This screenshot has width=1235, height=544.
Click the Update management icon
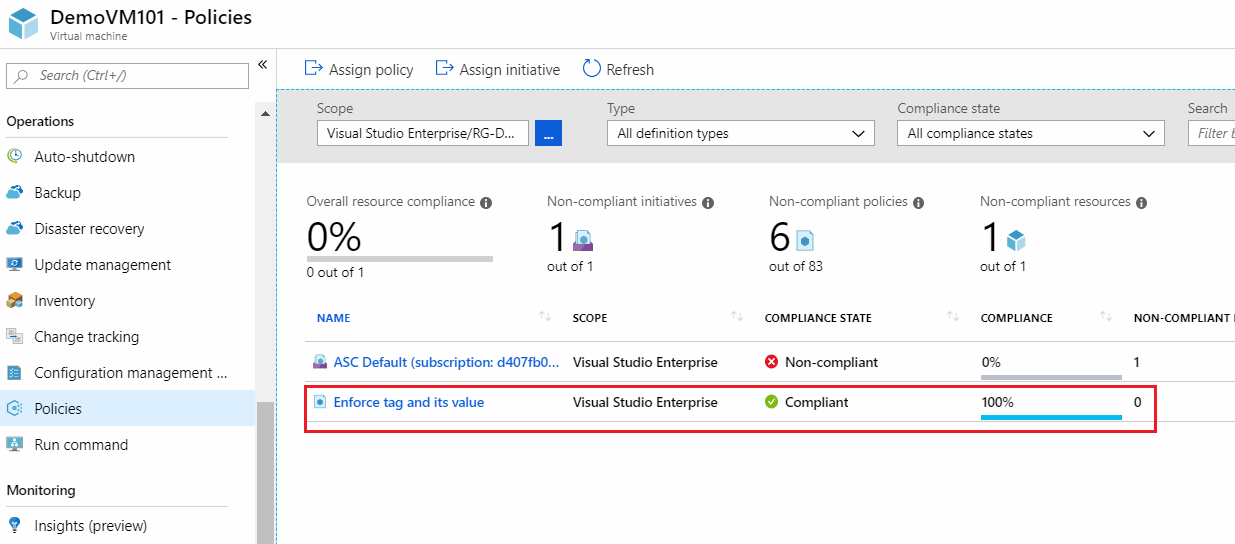point(15,264)
